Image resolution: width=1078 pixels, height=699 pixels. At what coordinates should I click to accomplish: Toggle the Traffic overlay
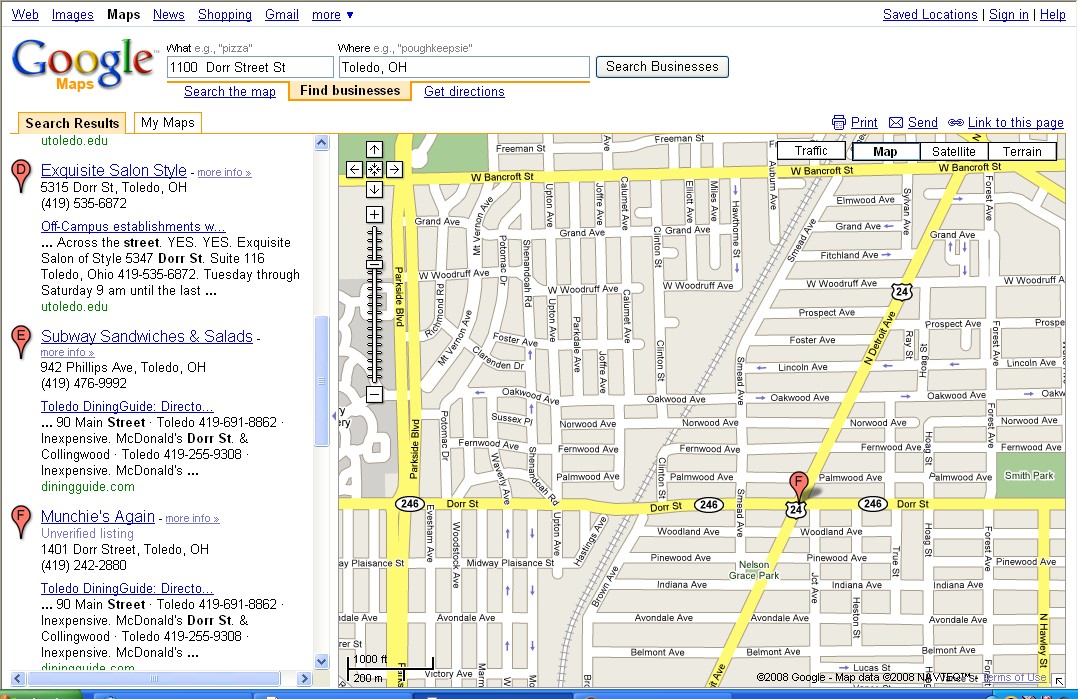point(810,151)
